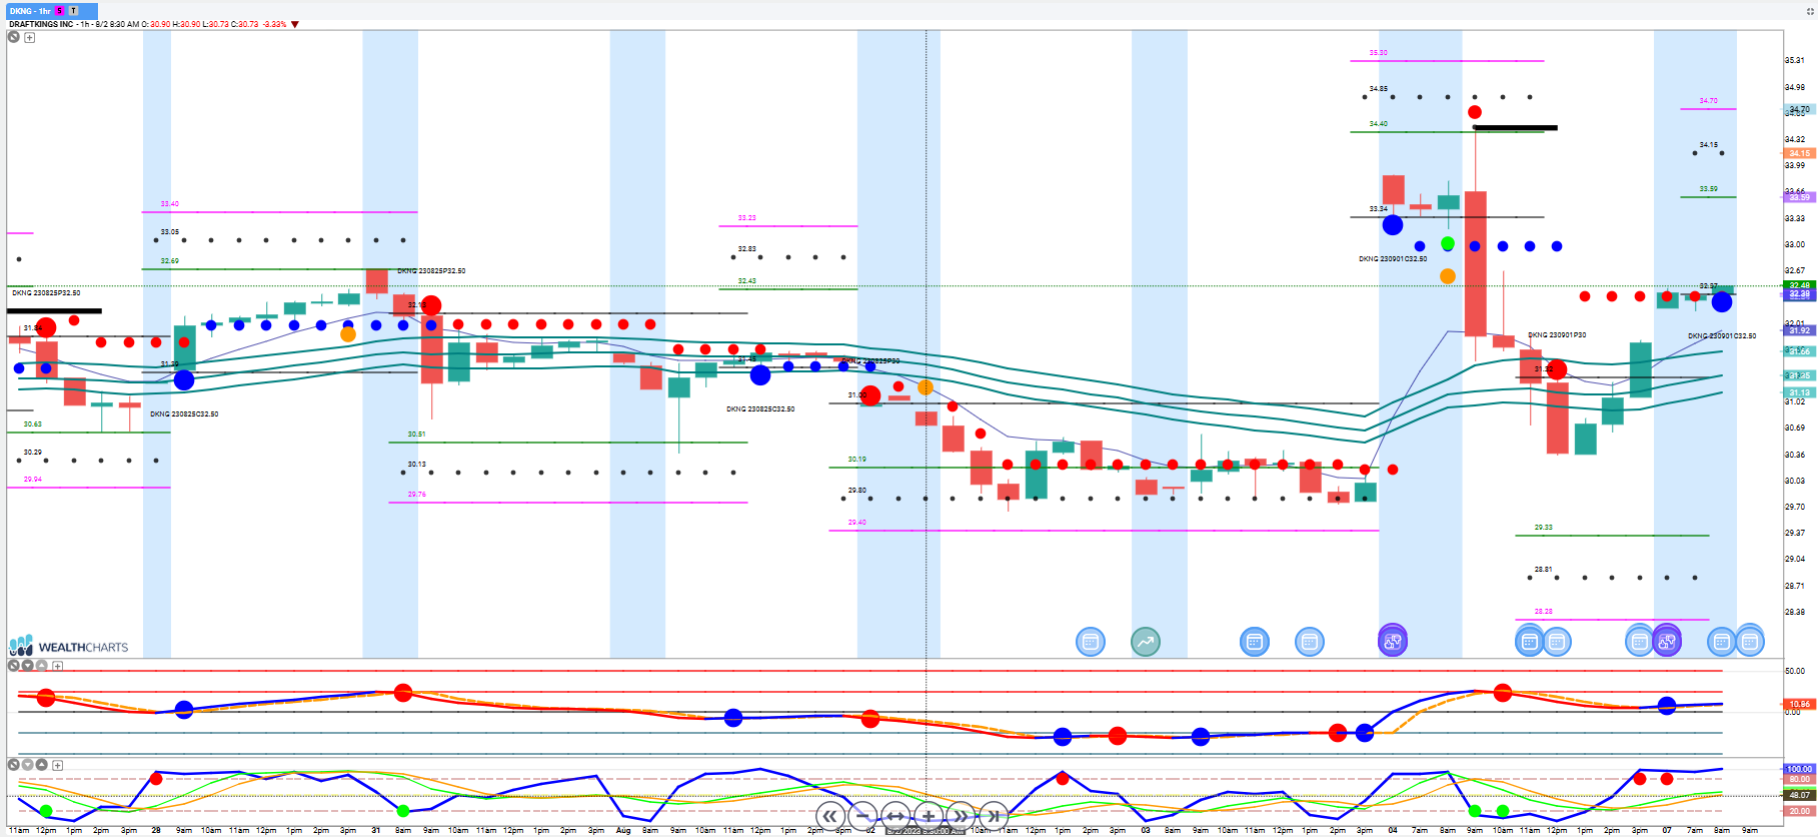Click the 29.33 green level label
The width and height of the screenshot is (1818, 837).
[1543, 527]
